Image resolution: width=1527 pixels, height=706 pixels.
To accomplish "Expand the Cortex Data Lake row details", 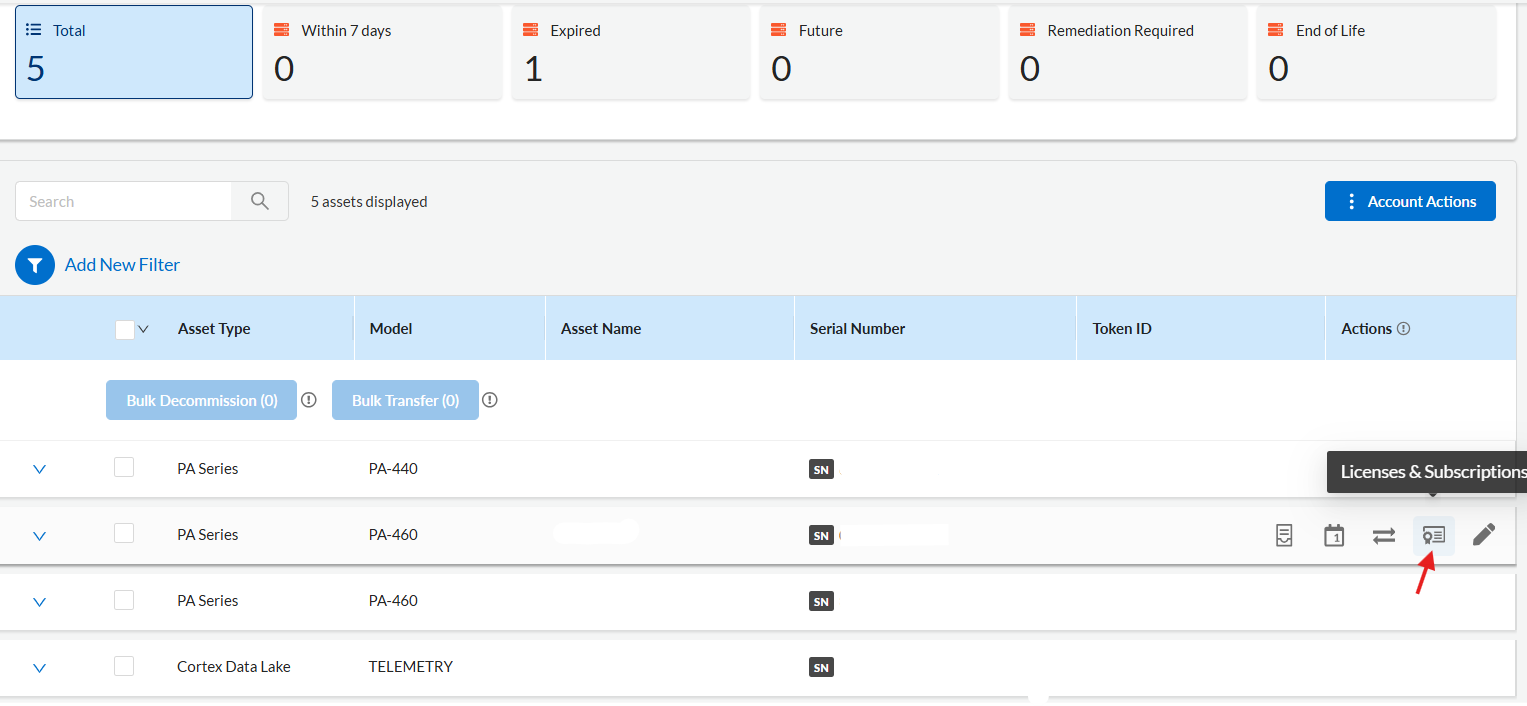I will 40,667.
